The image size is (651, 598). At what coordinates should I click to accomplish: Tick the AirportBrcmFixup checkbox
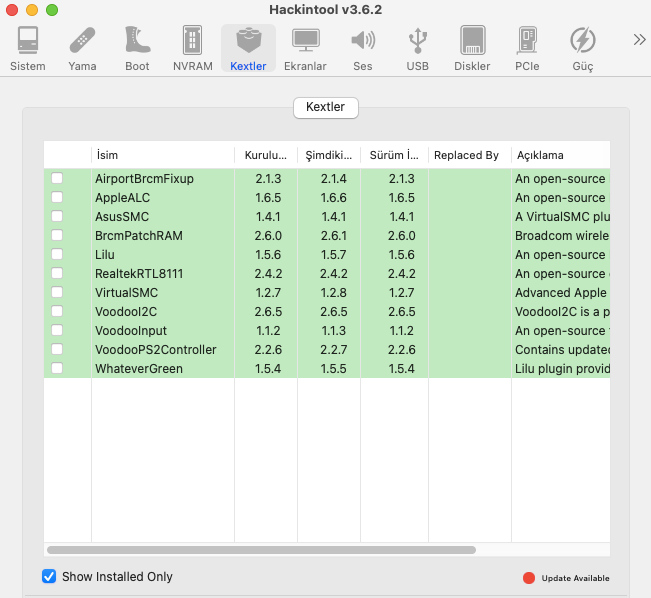pyautogui.click(x=57, y=178)
